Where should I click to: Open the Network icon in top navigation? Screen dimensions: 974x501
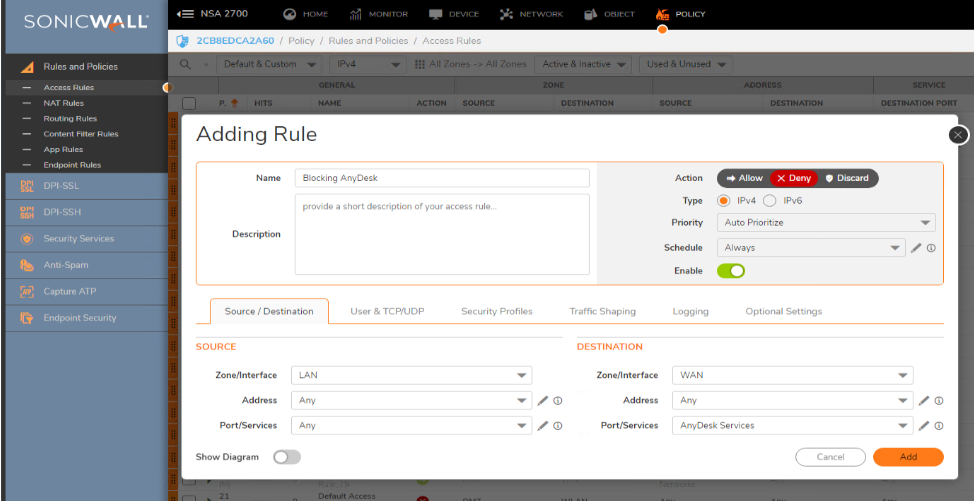click(506, 14)
